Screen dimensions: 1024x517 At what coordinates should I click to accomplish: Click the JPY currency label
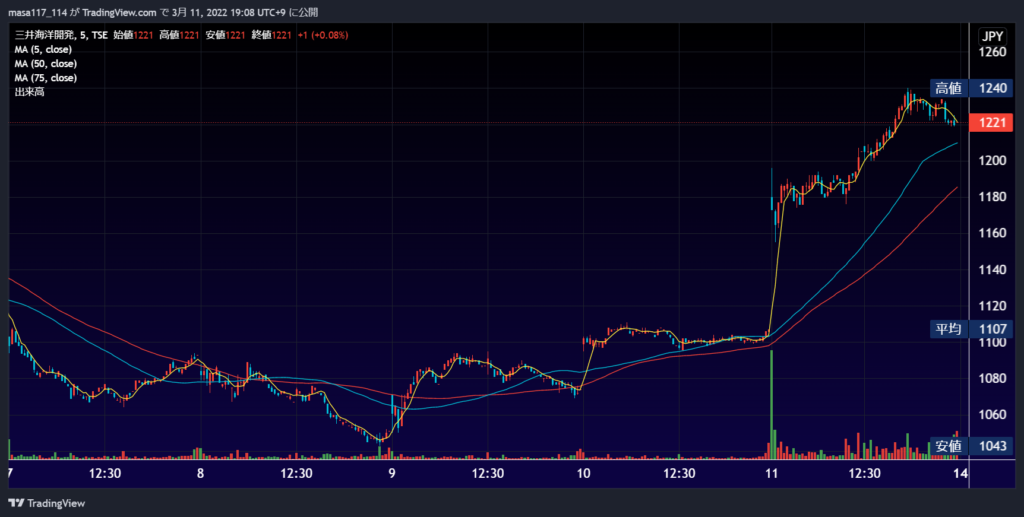click(x=992, y=37)
